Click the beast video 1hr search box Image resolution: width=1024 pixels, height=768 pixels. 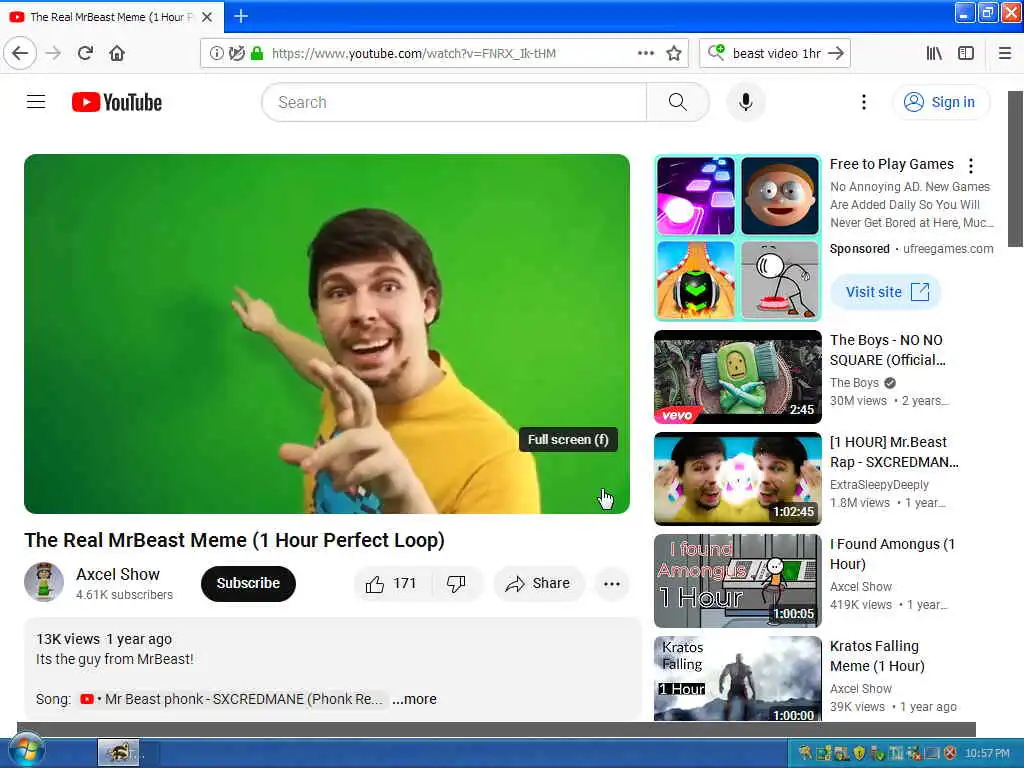[776, 54]
